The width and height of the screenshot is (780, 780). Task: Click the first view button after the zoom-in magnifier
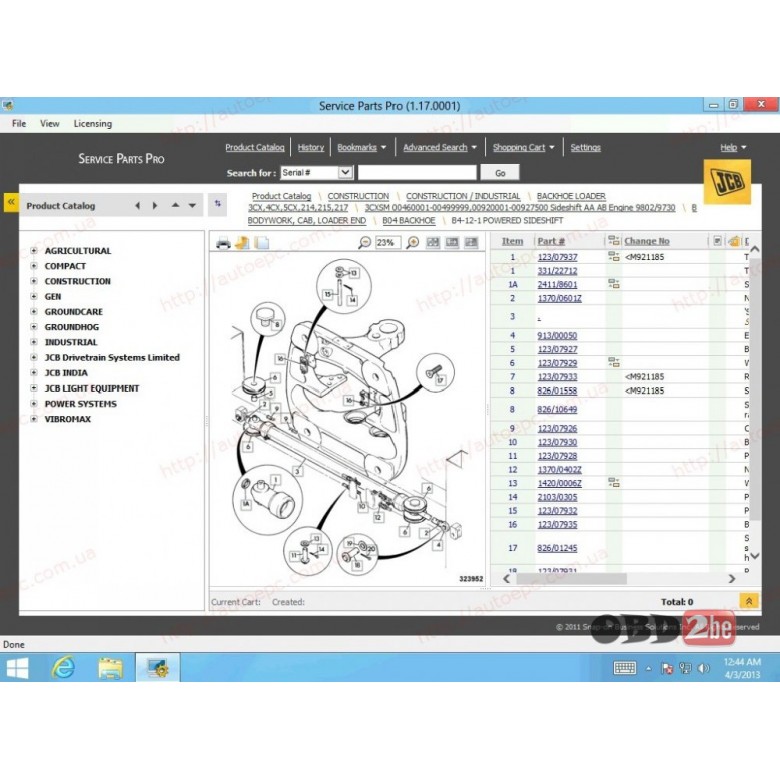click(x=433, y=242)
